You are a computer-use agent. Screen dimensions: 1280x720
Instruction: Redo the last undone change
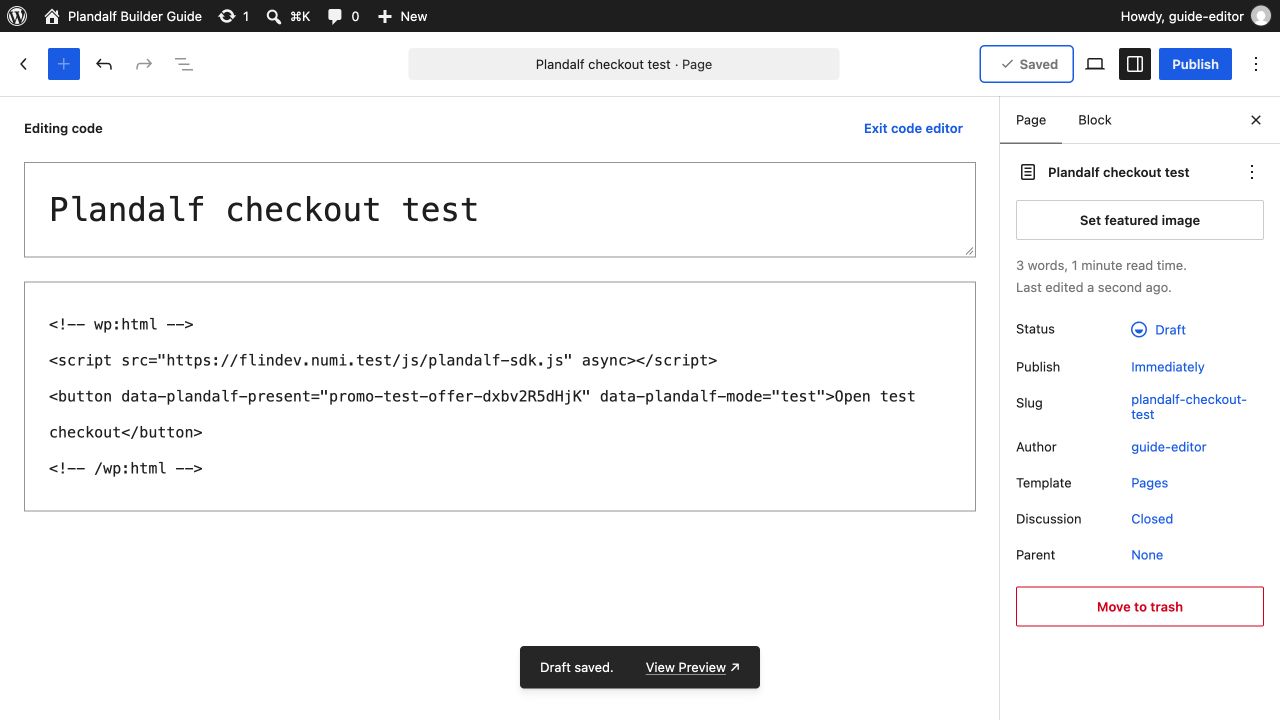click(144, 64)
